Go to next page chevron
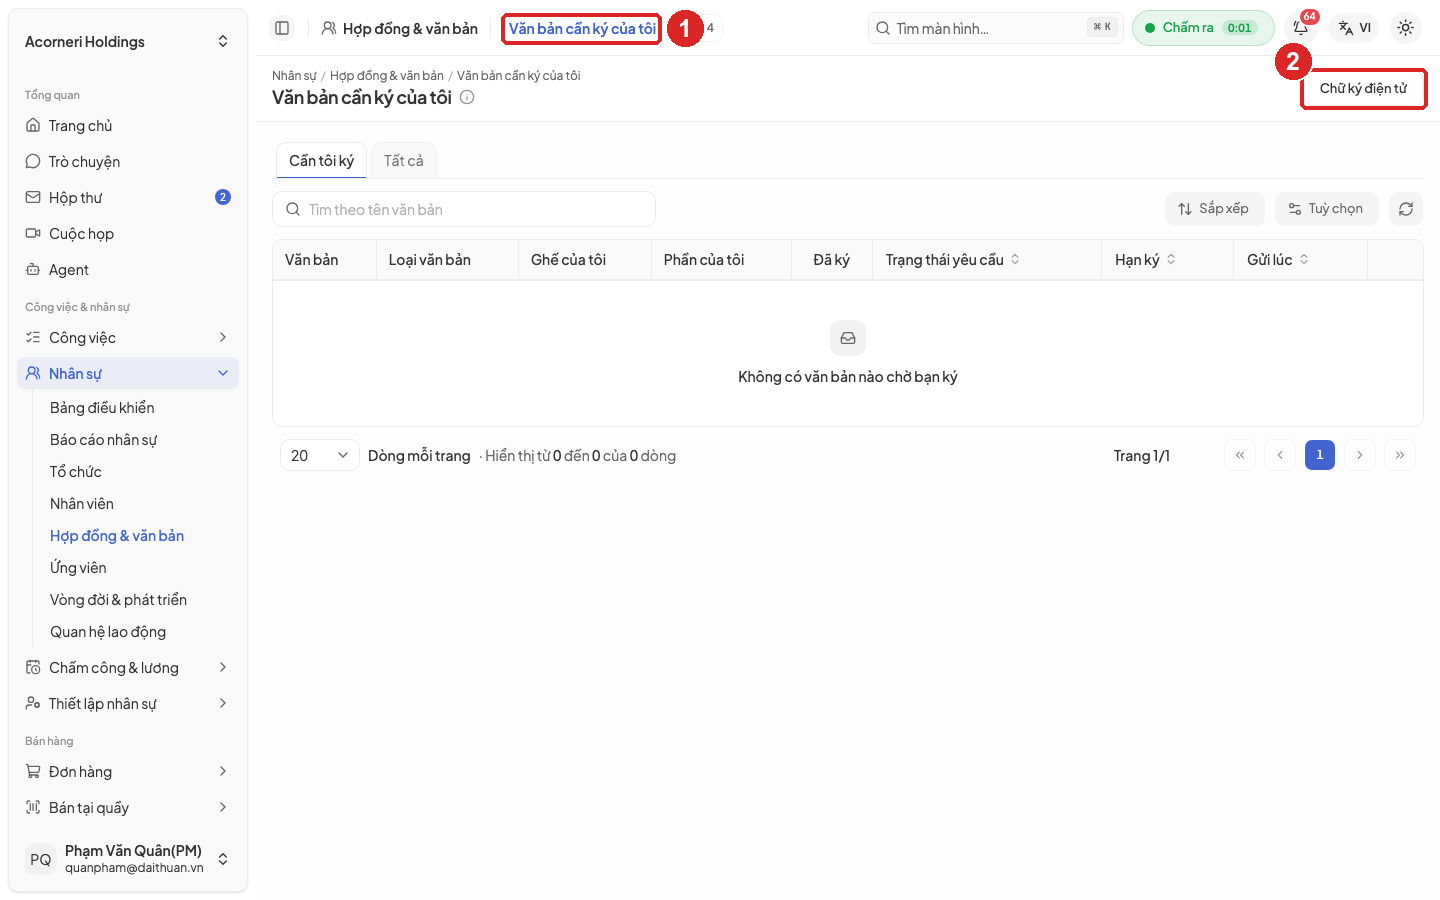The width and height of the screenshot is (1440, 900). (x=1359, y=455)
